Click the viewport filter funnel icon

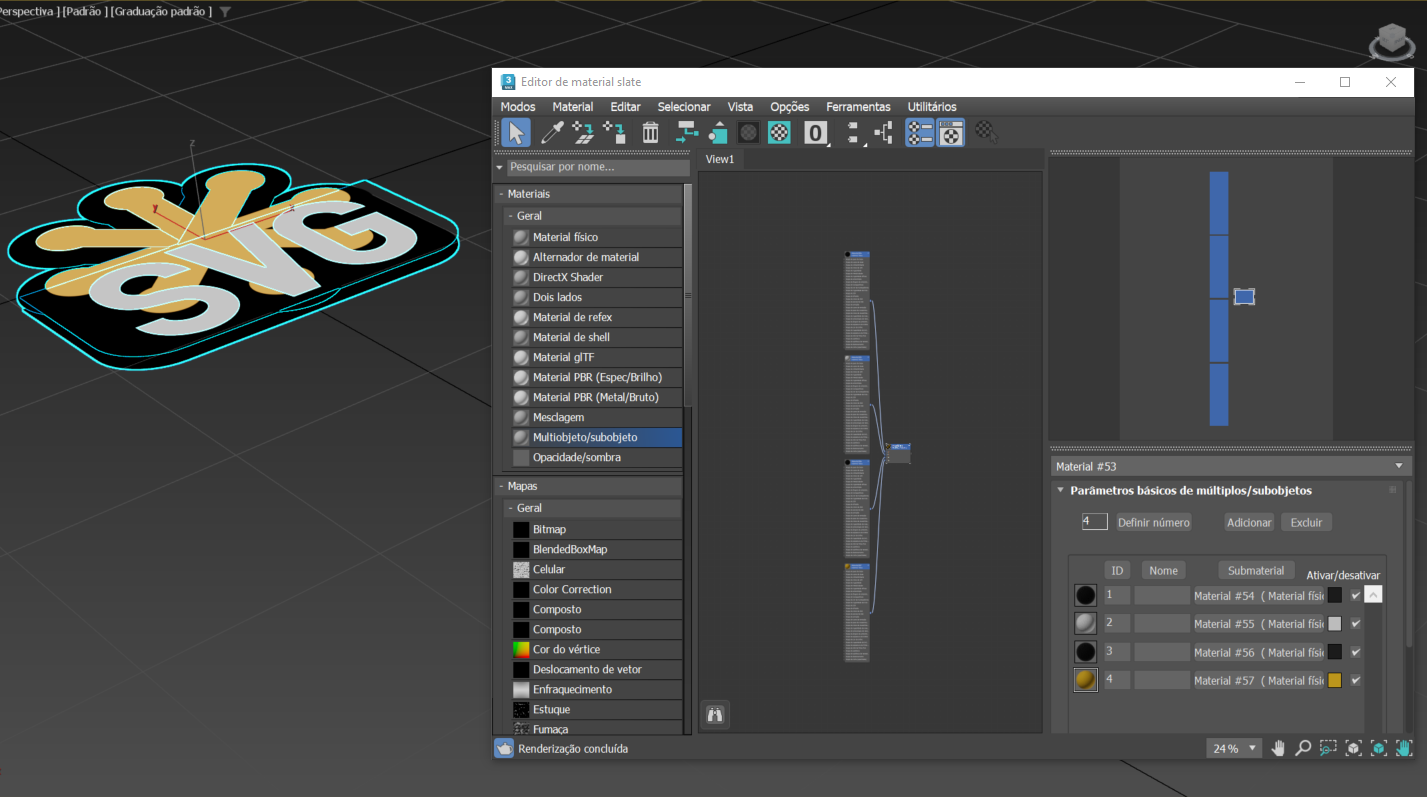click(225, 12)
